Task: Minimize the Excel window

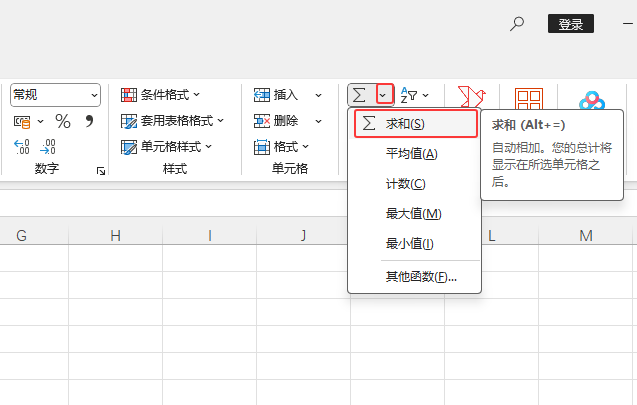Action: 628,24
